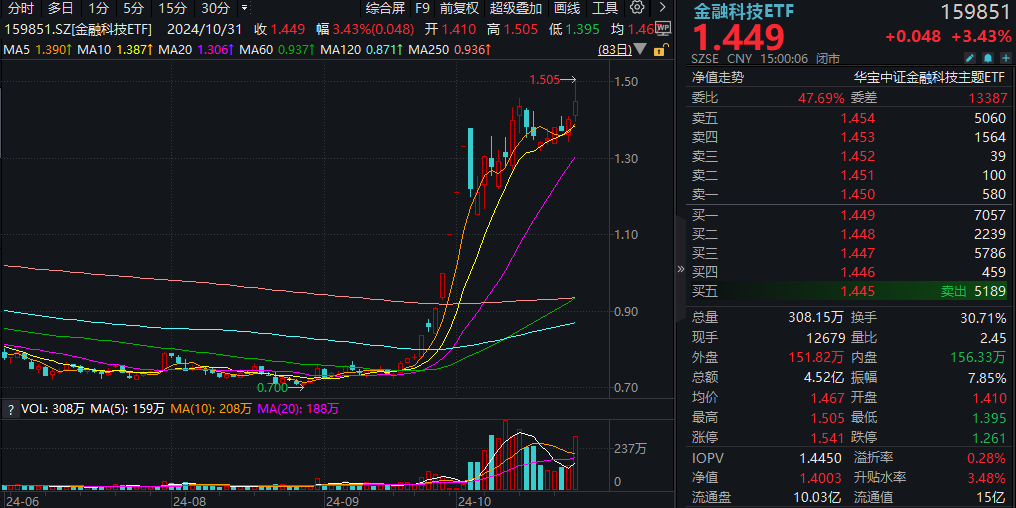Select 卖四 price 1.453

point(857,137)
